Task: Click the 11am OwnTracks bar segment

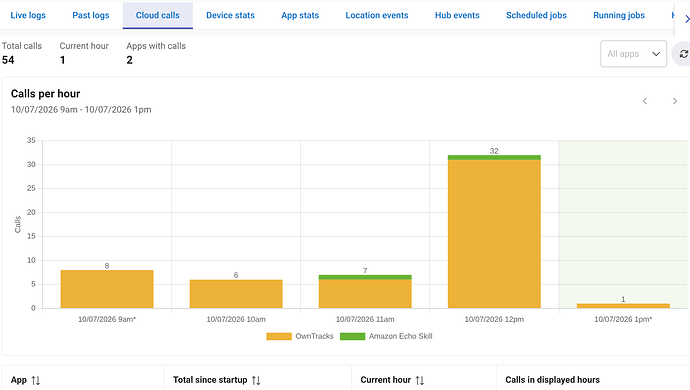Action: pos(365,294)
